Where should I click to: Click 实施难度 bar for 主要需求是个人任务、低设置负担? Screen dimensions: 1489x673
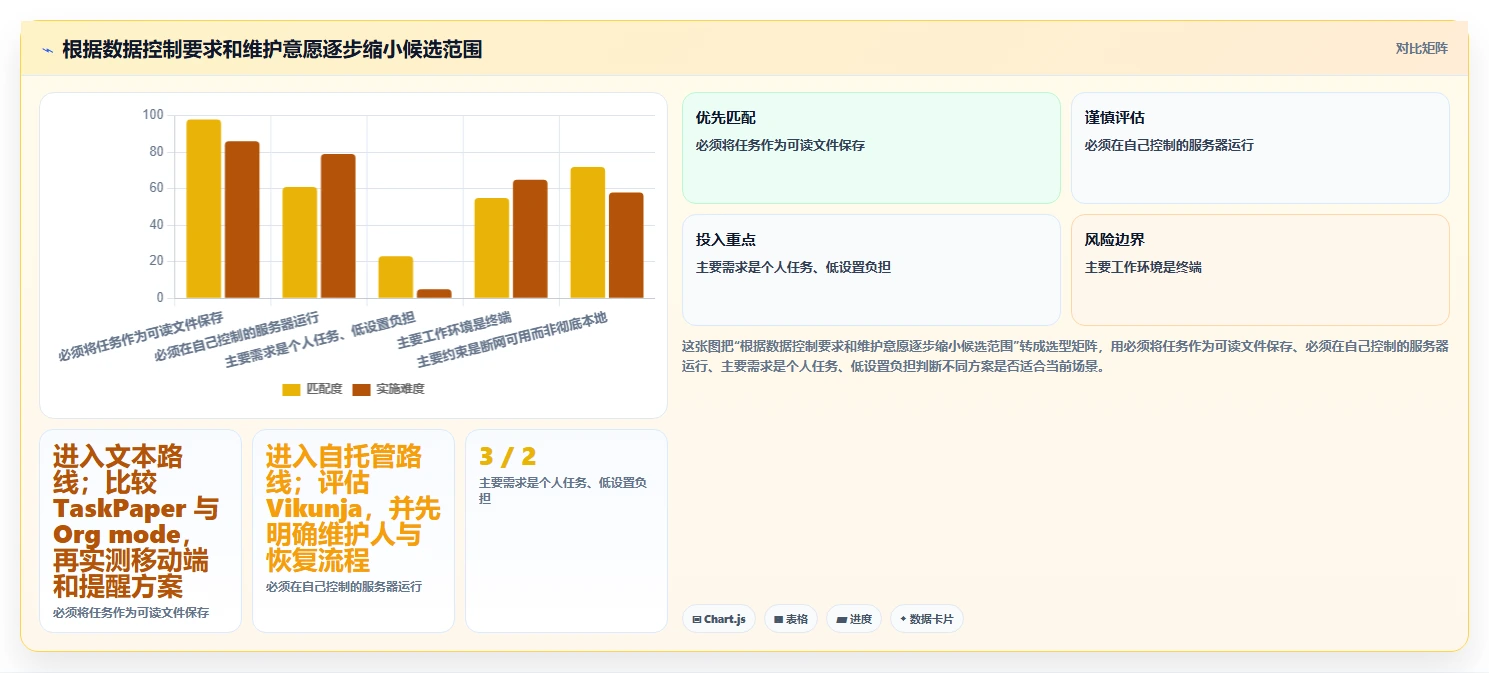coord(434,294)
